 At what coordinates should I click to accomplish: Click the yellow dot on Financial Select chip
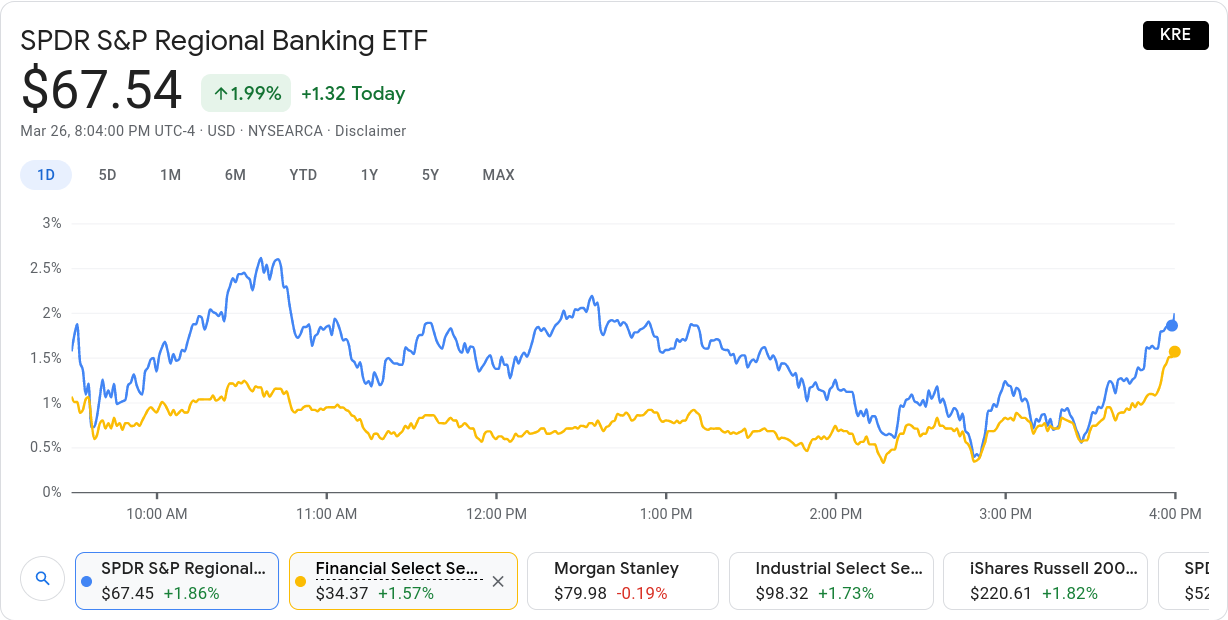point(300,581)
